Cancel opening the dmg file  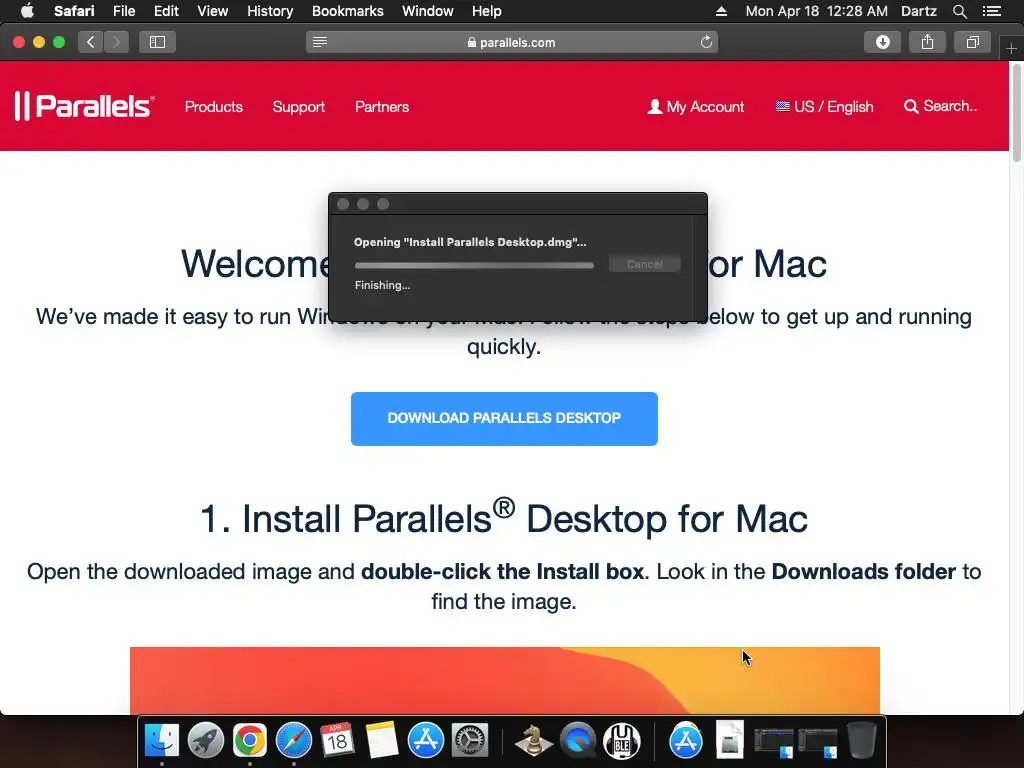point(645,264)
